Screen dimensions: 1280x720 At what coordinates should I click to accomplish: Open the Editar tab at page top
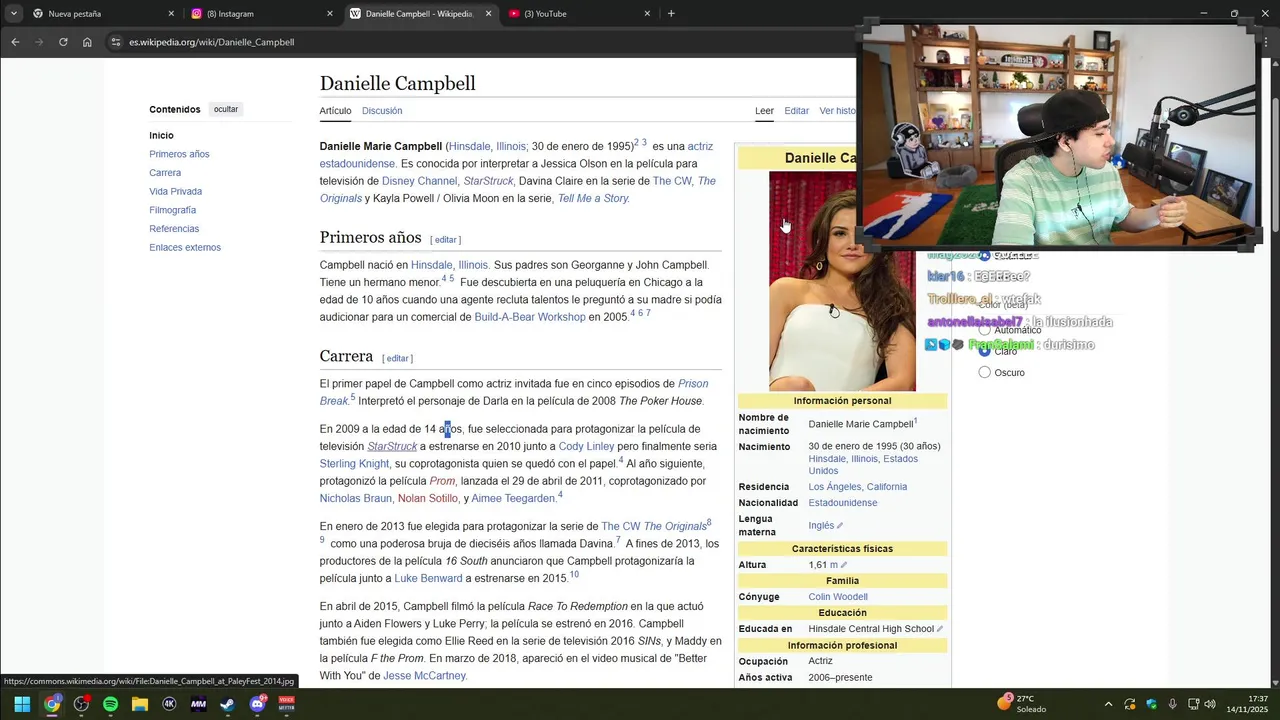[x=796, y=111]
